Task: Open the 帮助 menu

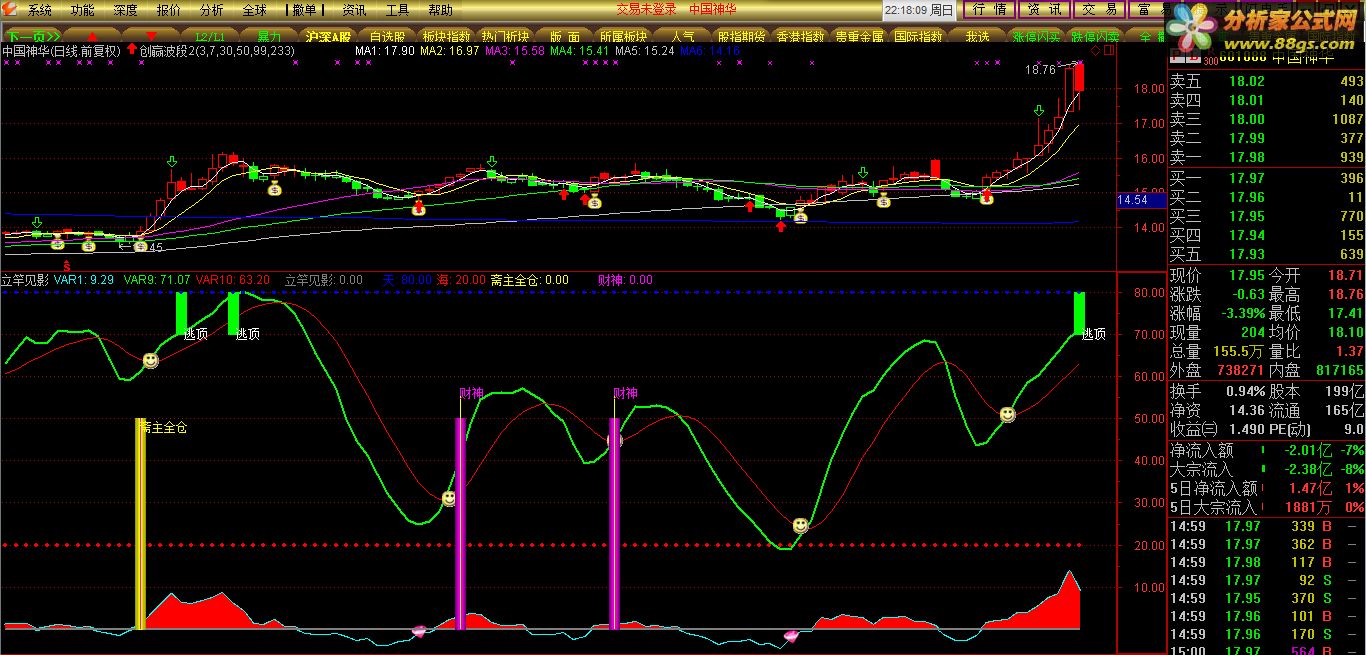Action: coord(441,10)
